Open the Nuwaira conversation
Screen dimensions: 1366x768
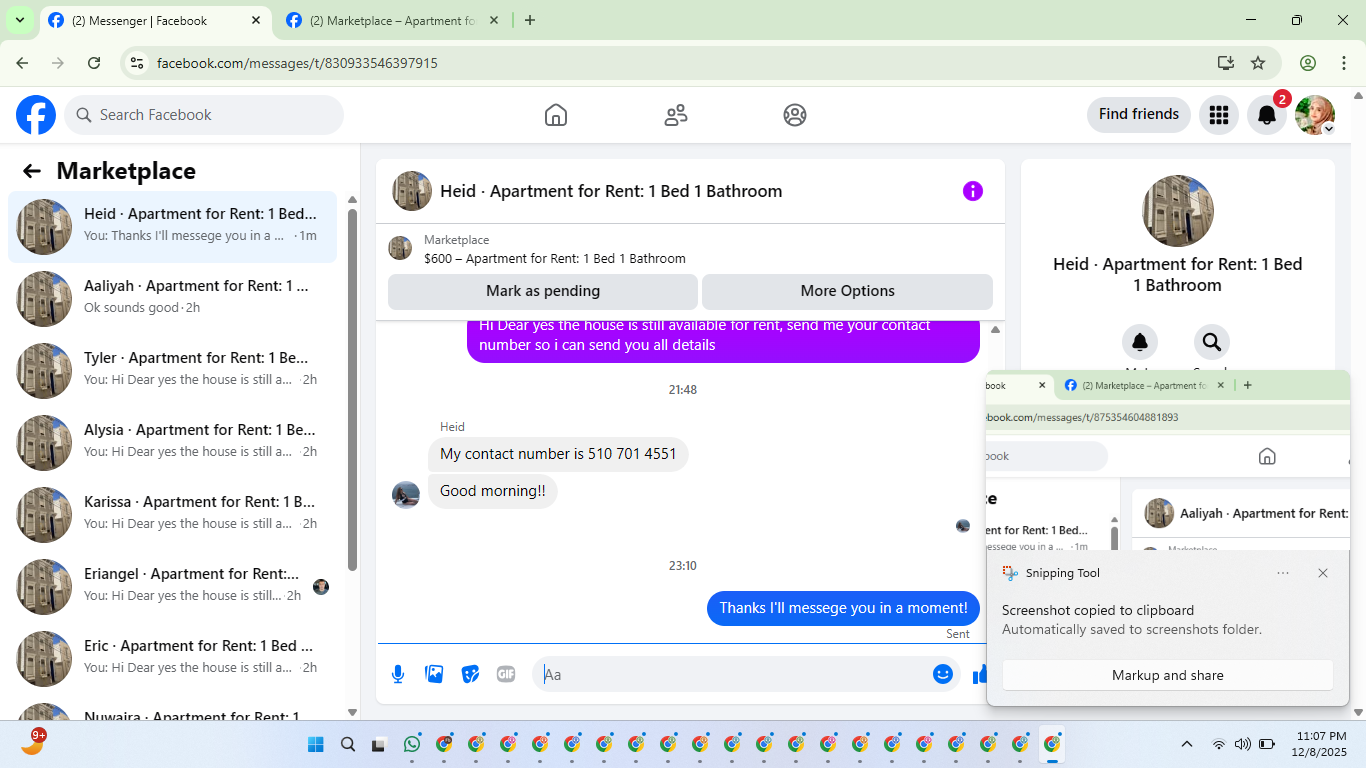pyautogui.click(x=173, y=709)
